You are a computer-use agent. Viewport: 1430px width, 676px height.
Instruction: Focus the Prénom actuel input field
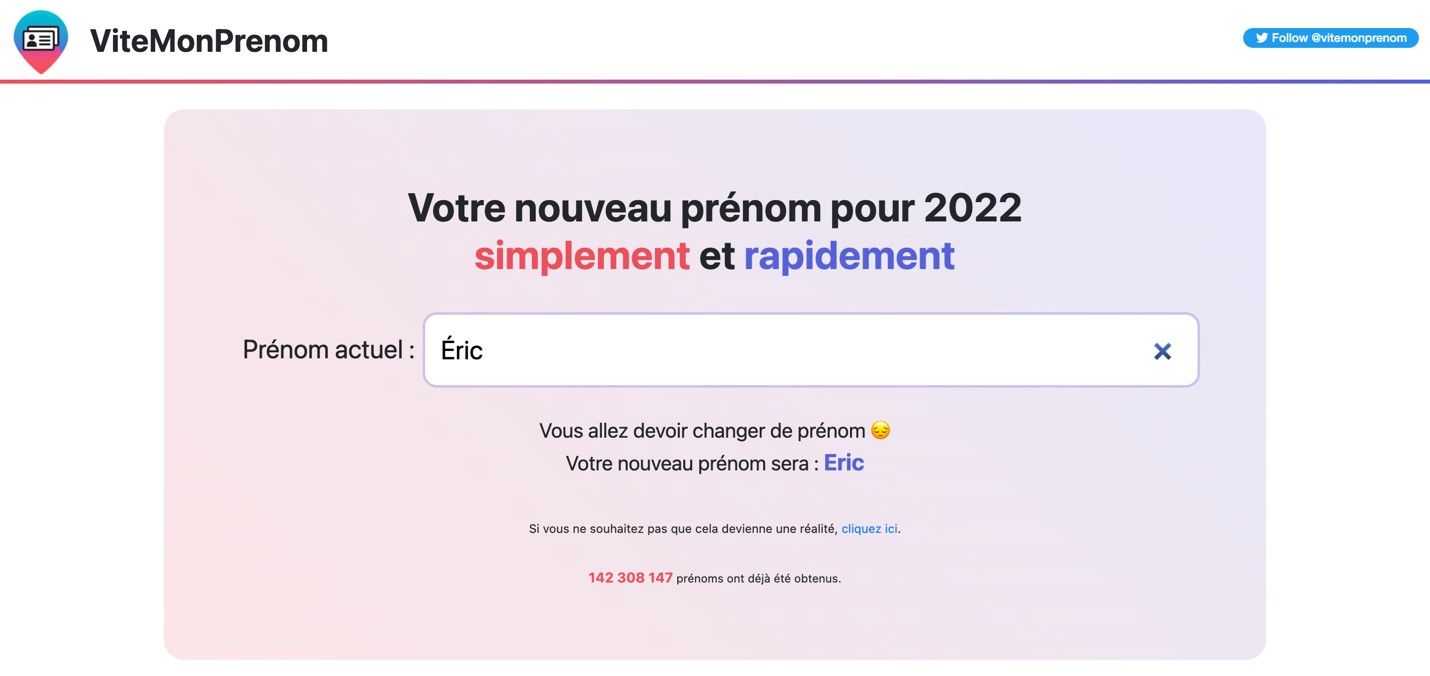(780, 350)
